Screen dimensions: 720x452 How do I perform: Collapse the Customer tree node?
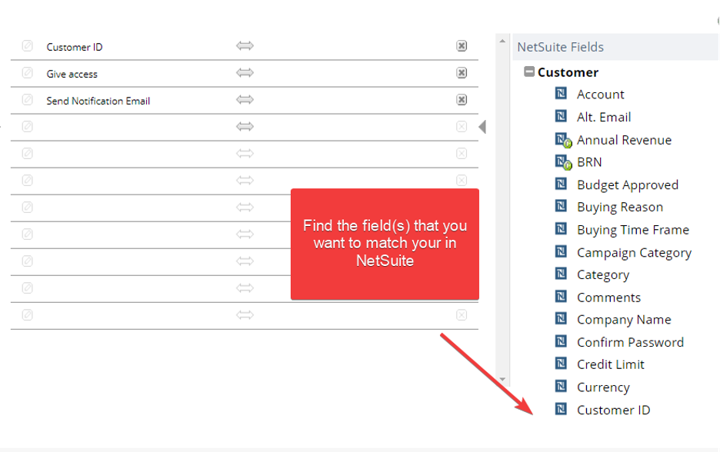tap(529, 72)
